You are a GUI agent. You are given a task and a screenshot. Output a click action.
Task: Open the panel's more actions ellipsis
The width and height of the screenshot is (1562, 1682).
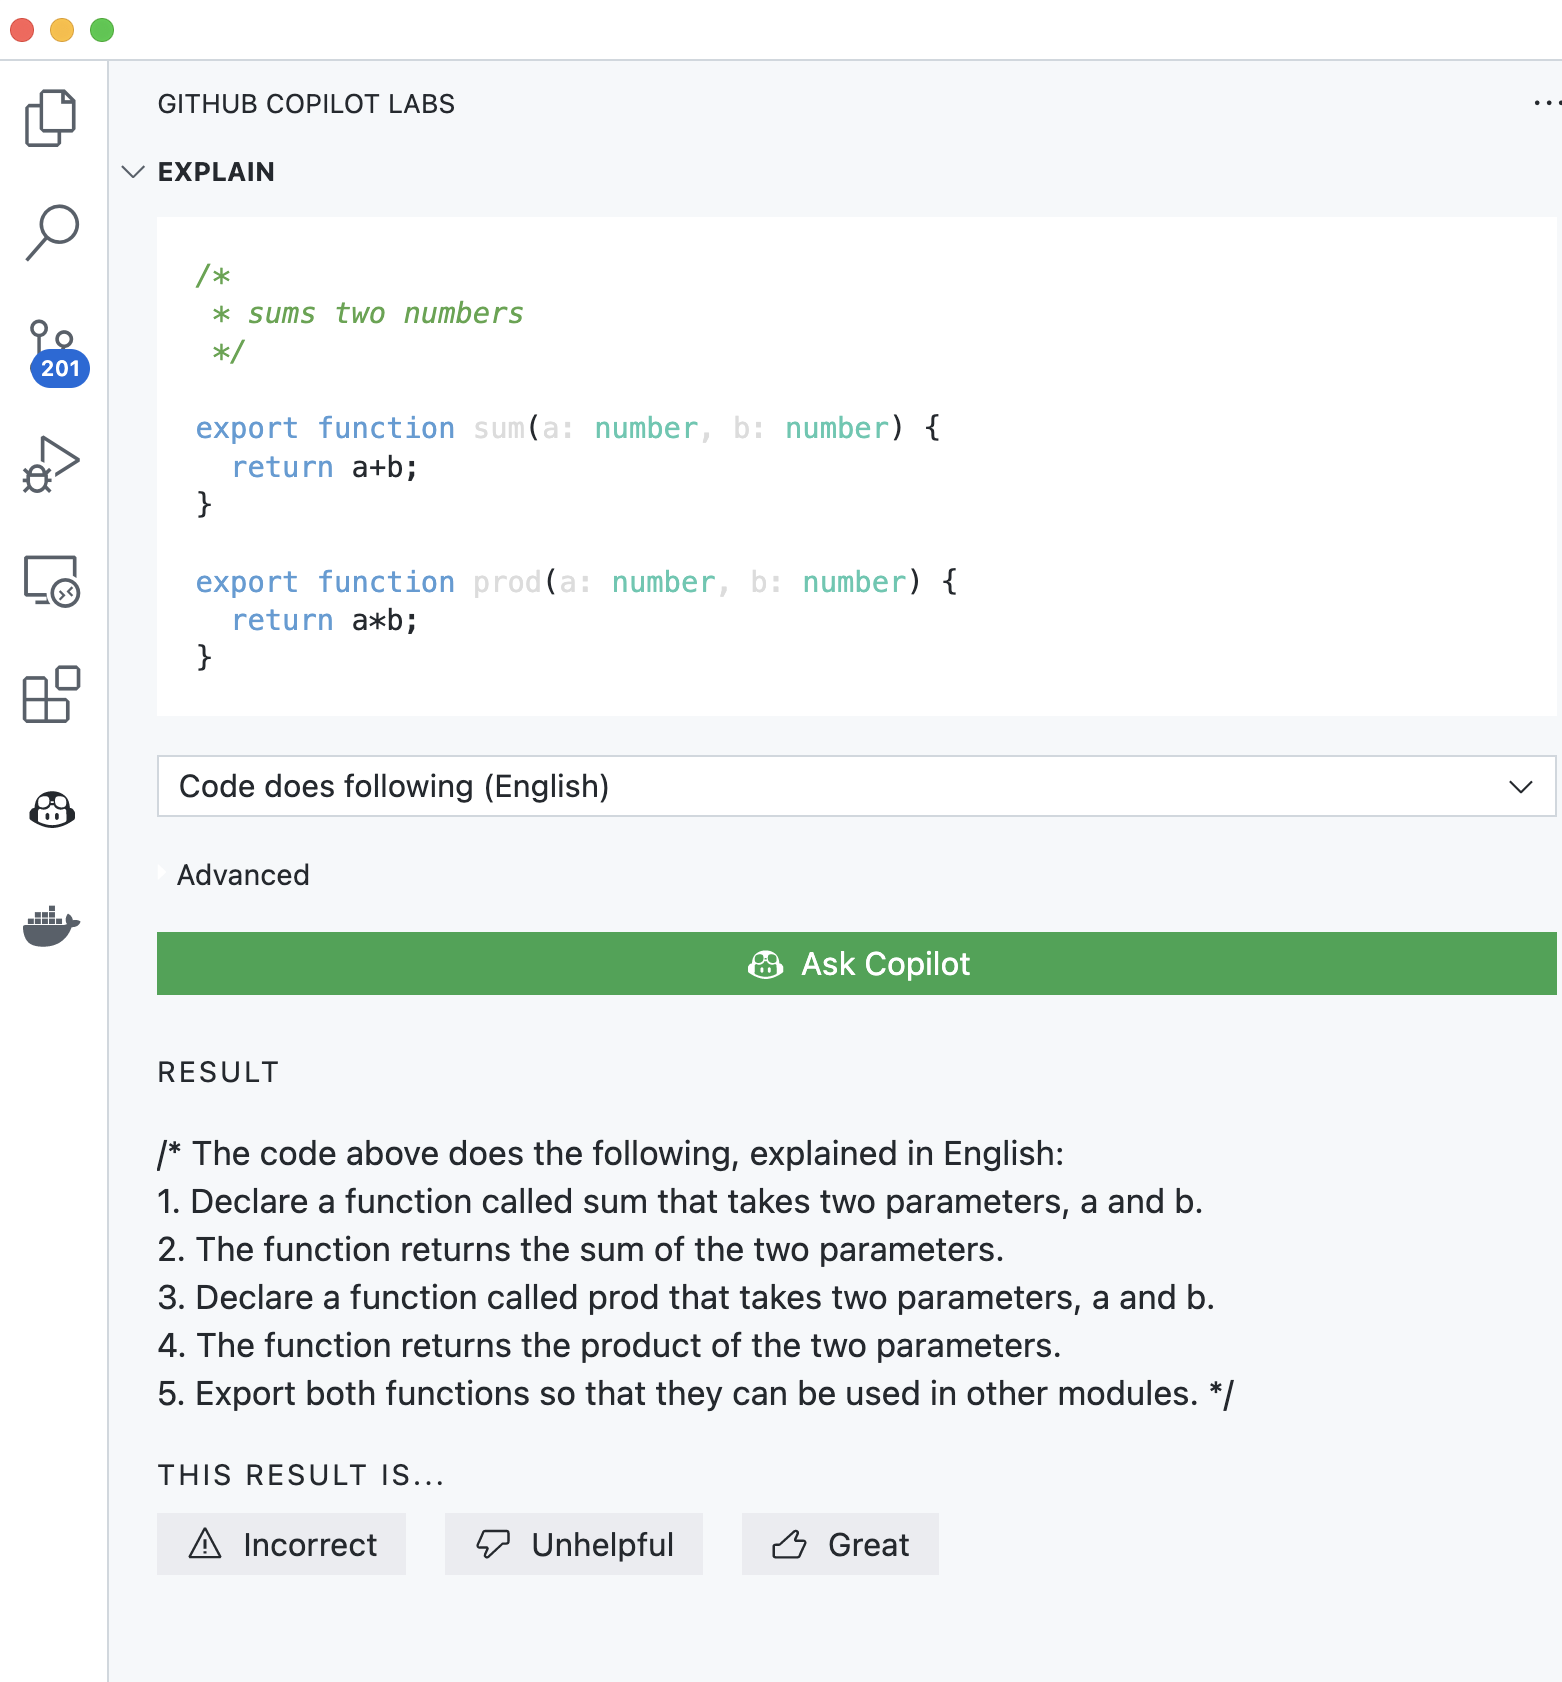click(1545, 103)
